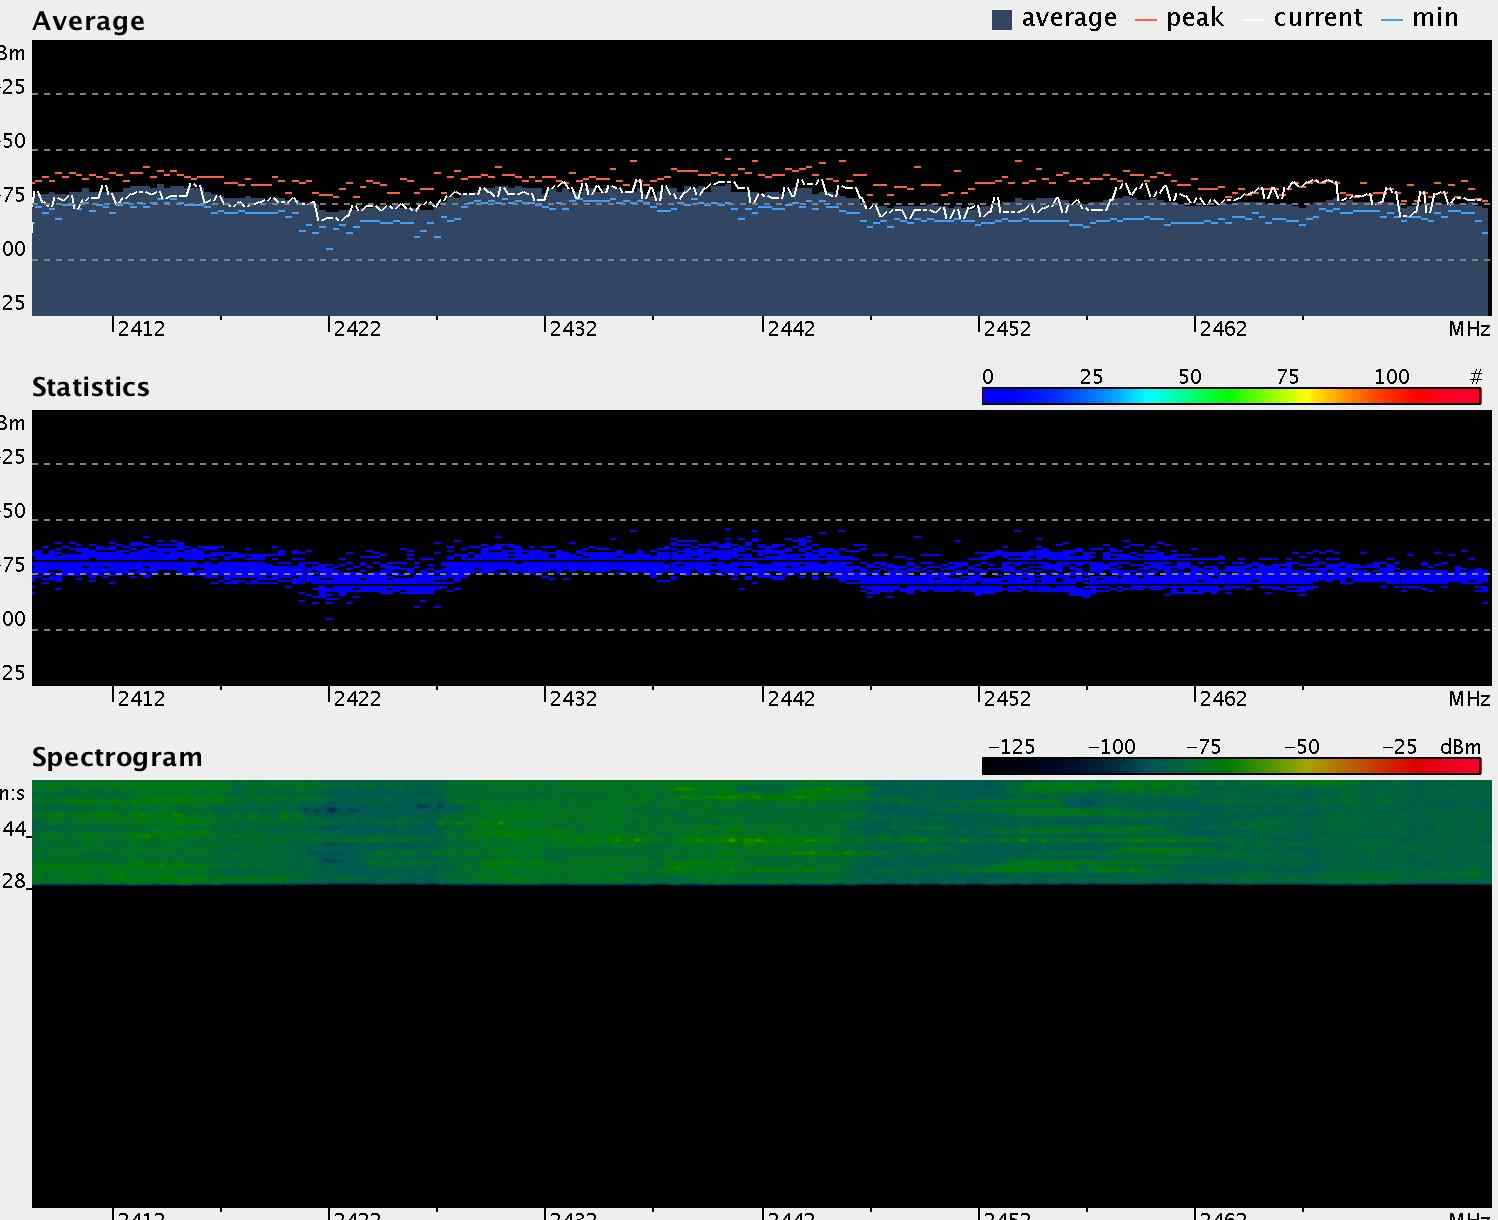Click the blue min legend line marker
Viewport: 1498px width, 1220px height.
[1391, 20]
